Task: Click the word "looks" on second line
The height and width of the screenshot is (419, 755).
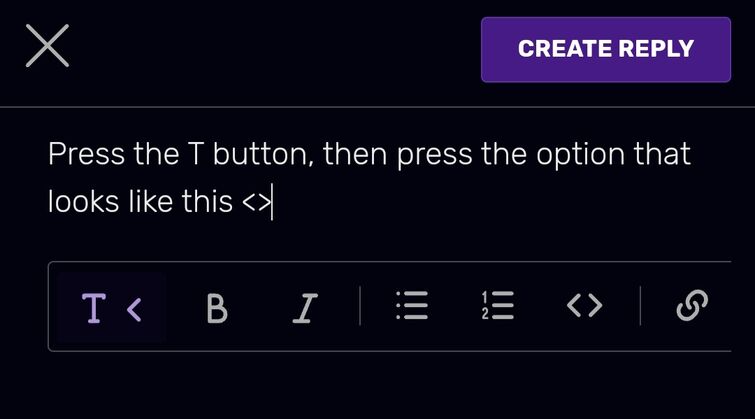Action: 83,201
